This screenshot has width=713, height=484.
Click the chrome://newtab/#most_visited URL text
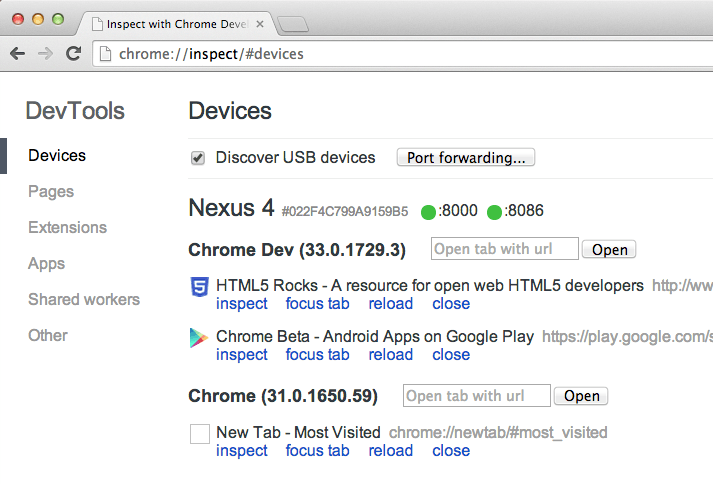498,433
